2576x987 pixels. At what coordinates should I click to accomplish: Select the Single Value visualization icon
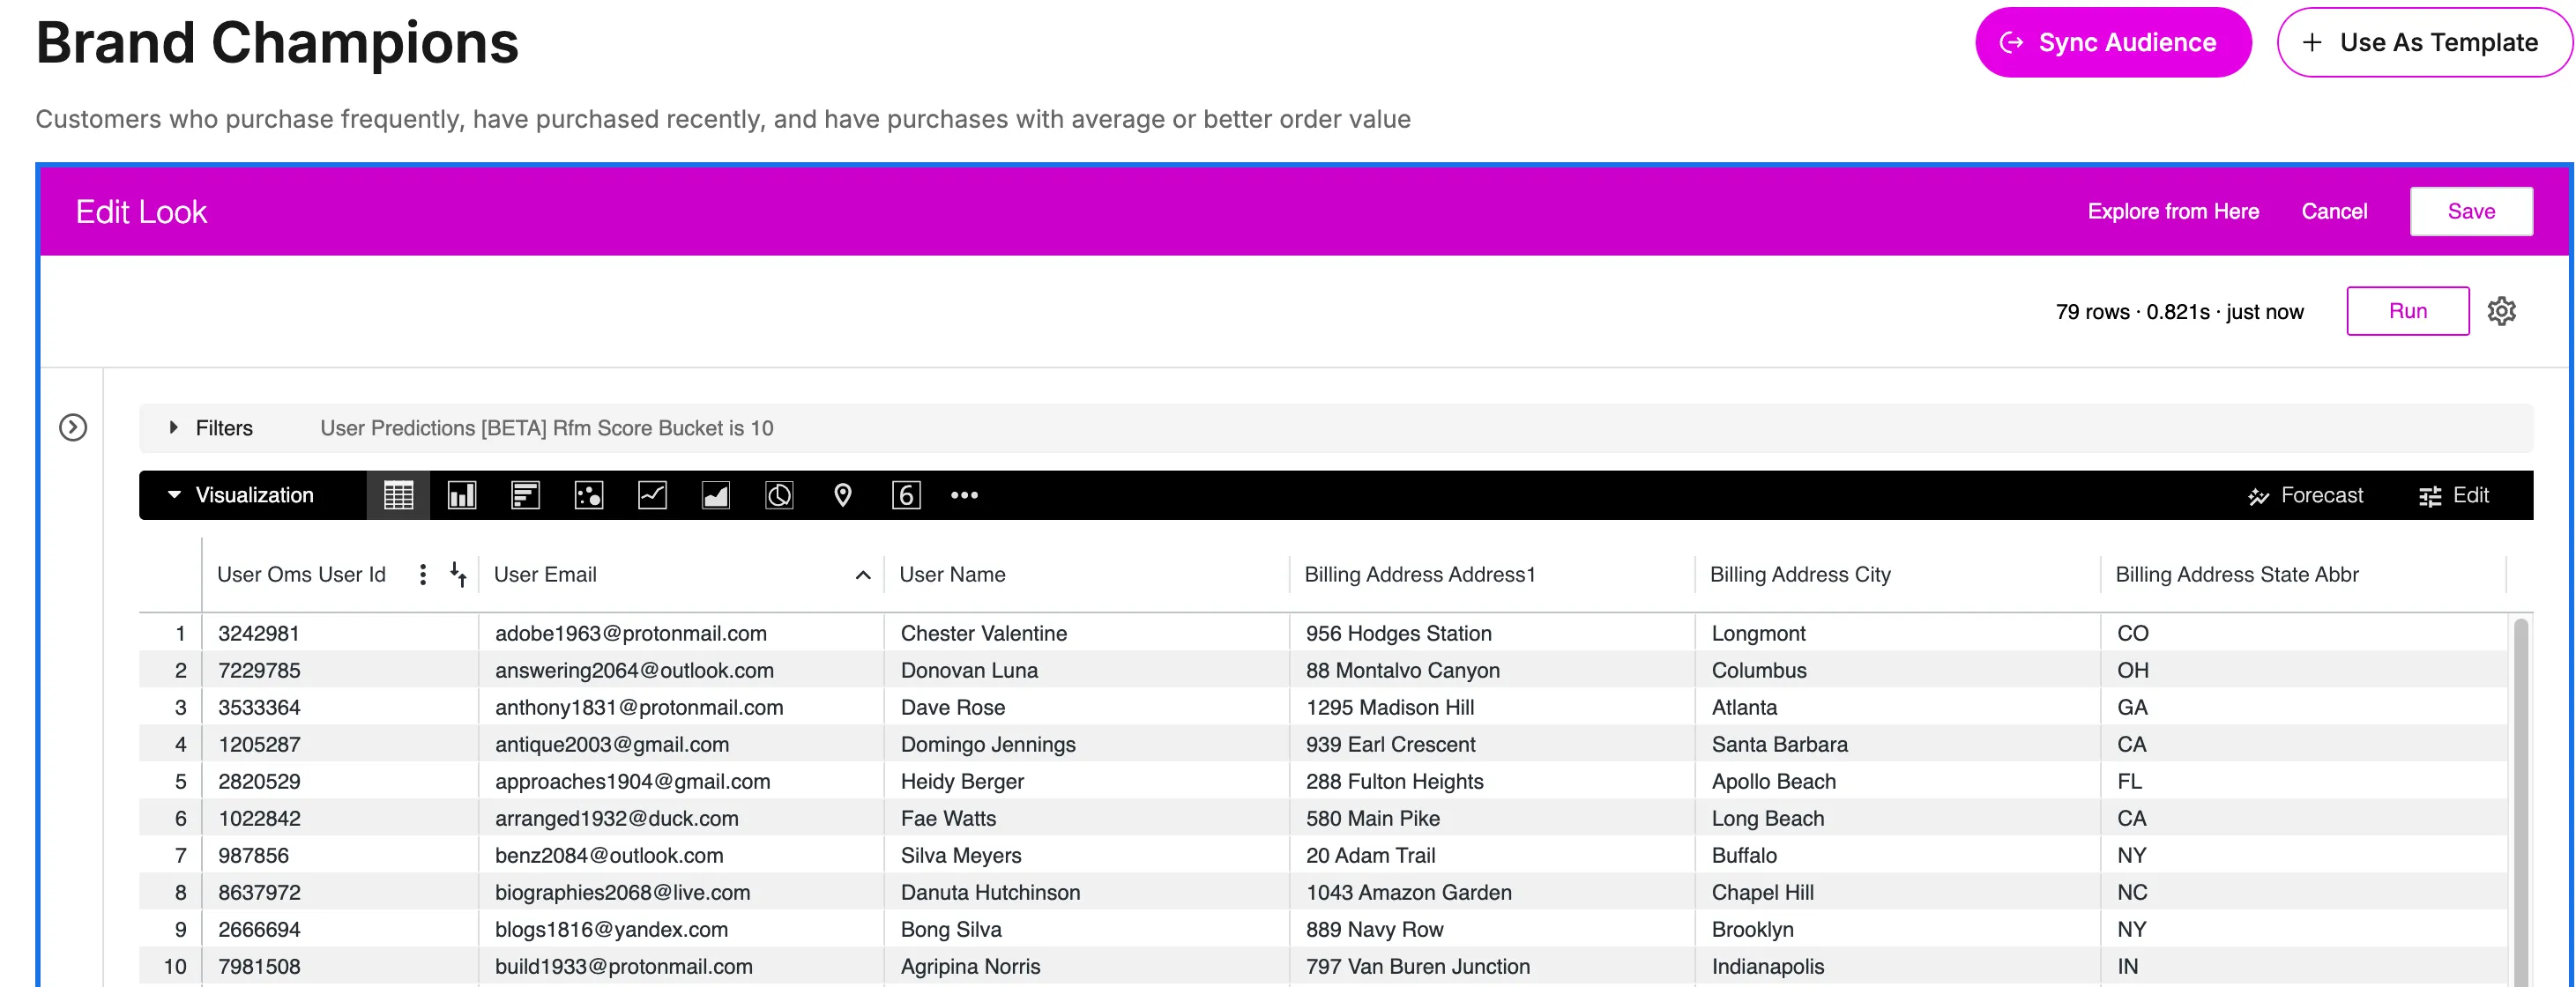click(x=906, y=495)
